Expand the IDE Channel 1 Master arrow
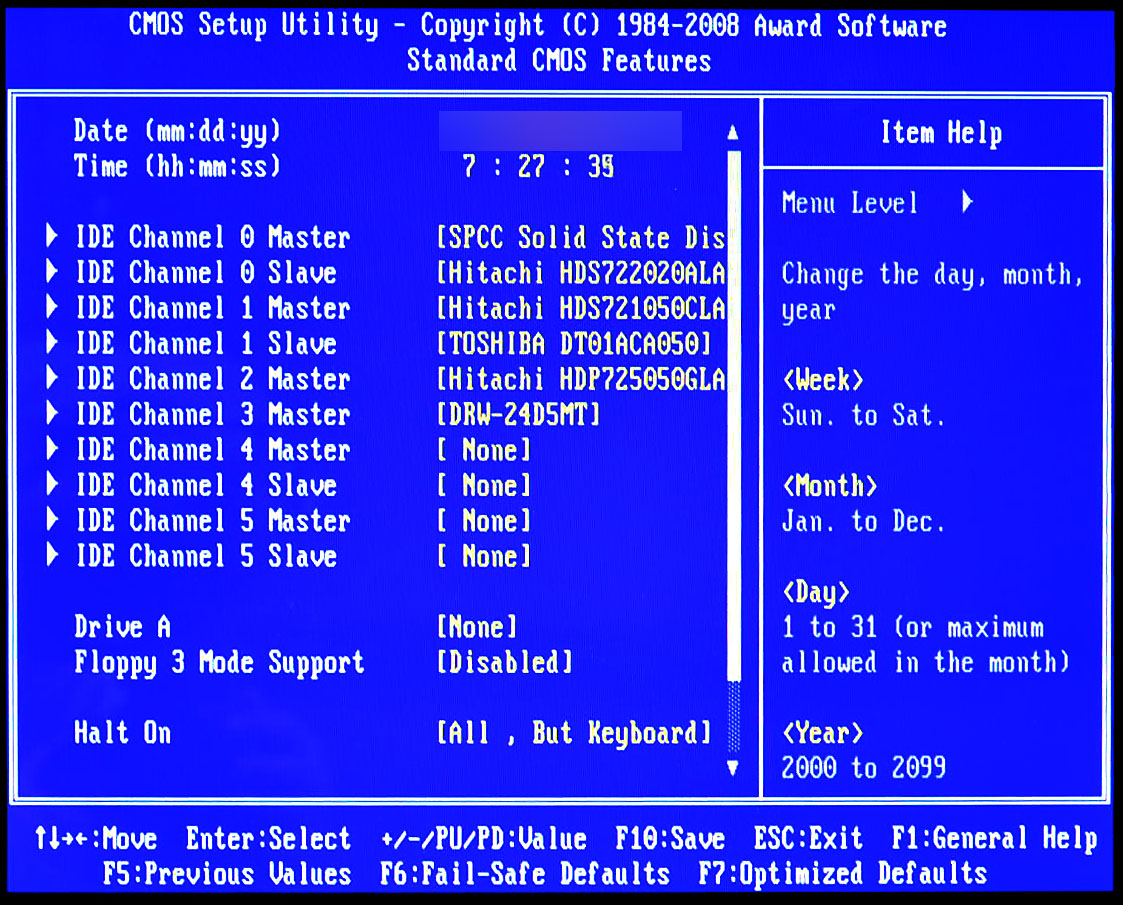 pyautogui.click(x=52, y=307)
